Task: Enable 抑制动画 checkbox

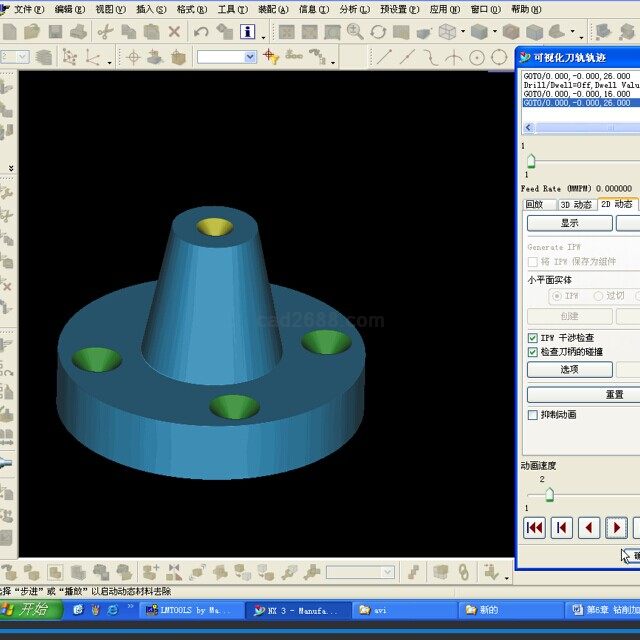Action: [533, 414]
